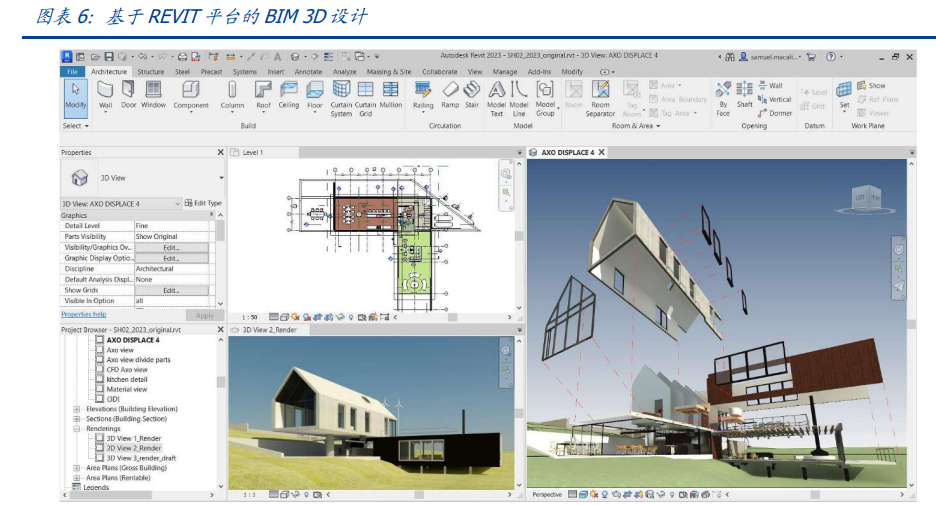This screenshot has width=936, height=505.
Task: Select the Model Text tool
Action: coord(496,98)
